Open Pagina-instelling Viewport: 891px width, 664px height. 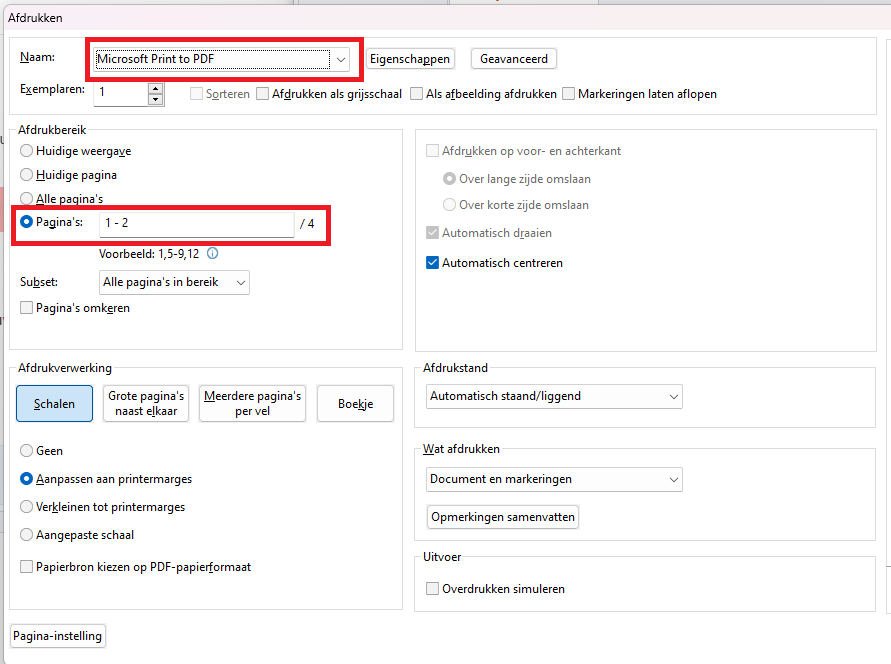[57, 636]
